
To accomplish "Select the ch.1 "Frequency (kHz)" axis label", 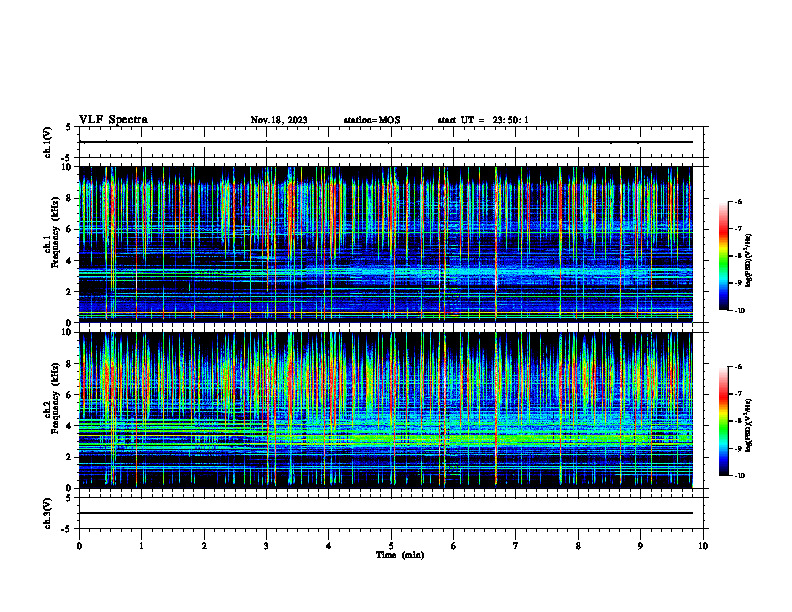I will (55, 233).
